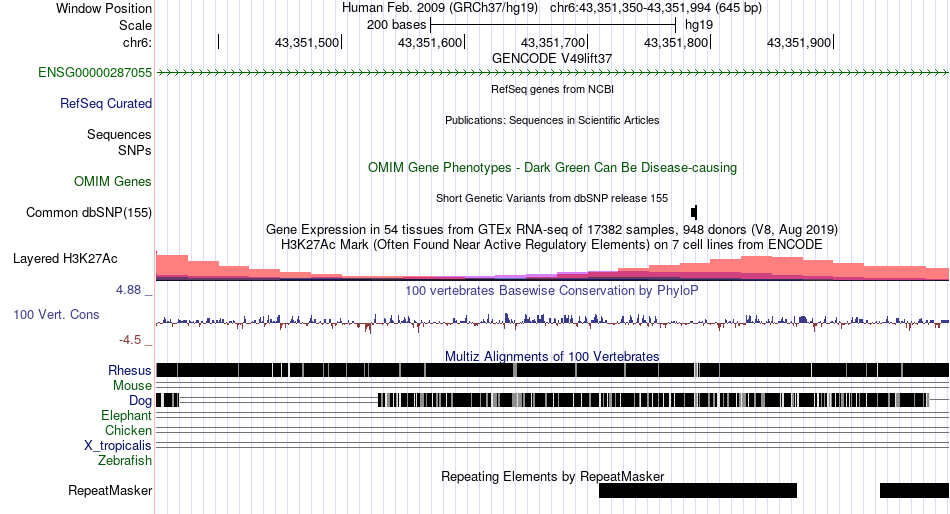
Task: Click the Human Feb. 2009 (GRCh37/hg19) text
Action: (440, 8)
